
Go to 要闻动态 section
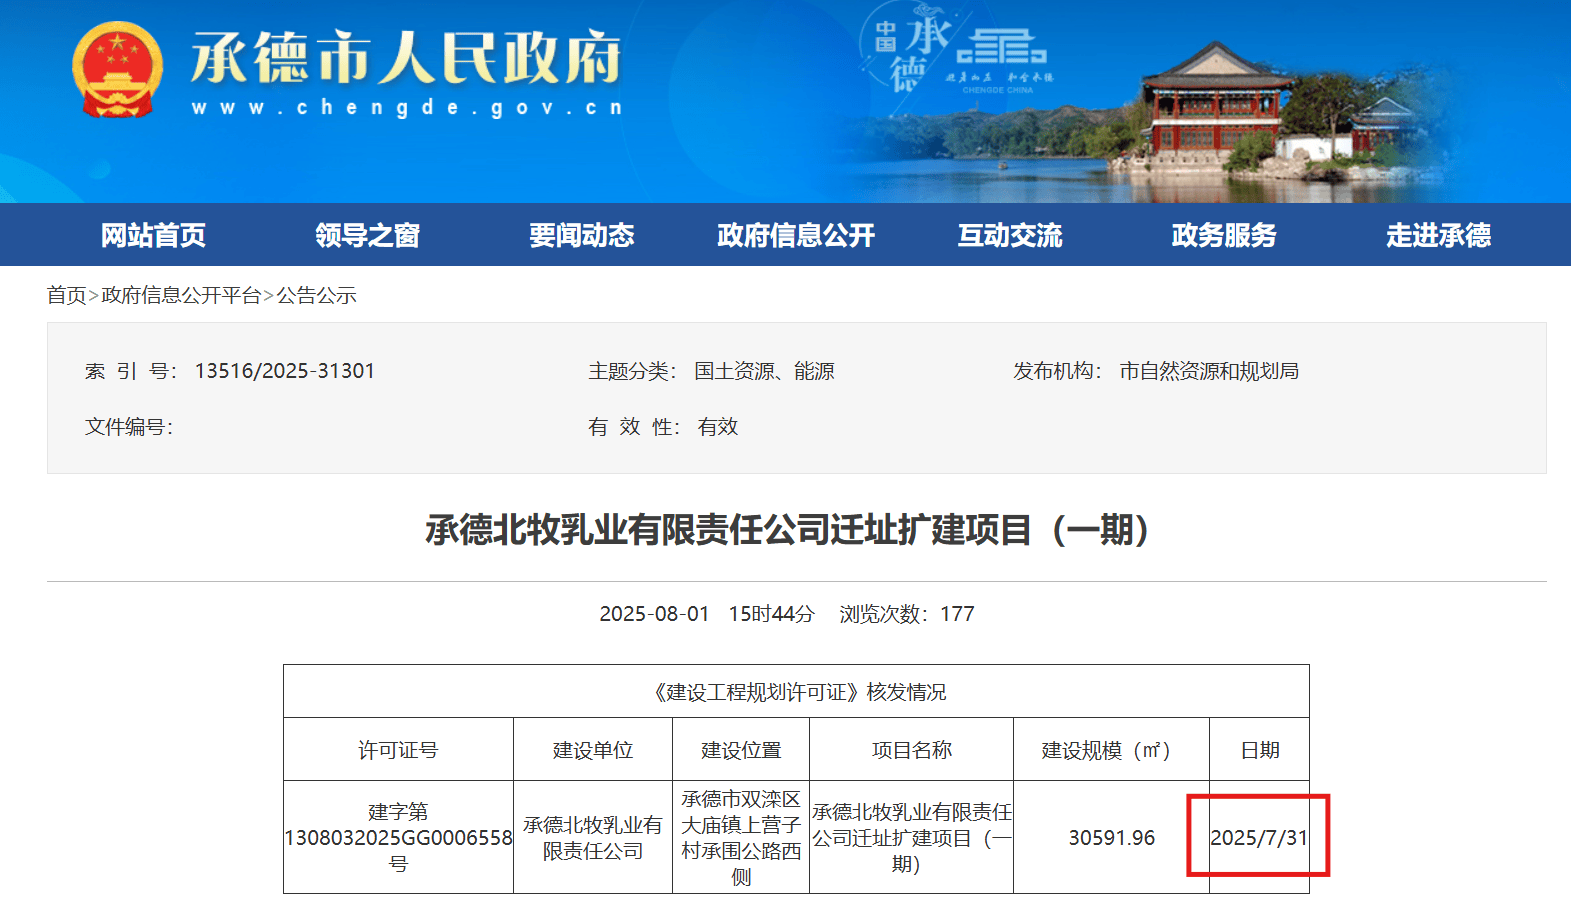(x=581, y=235)
